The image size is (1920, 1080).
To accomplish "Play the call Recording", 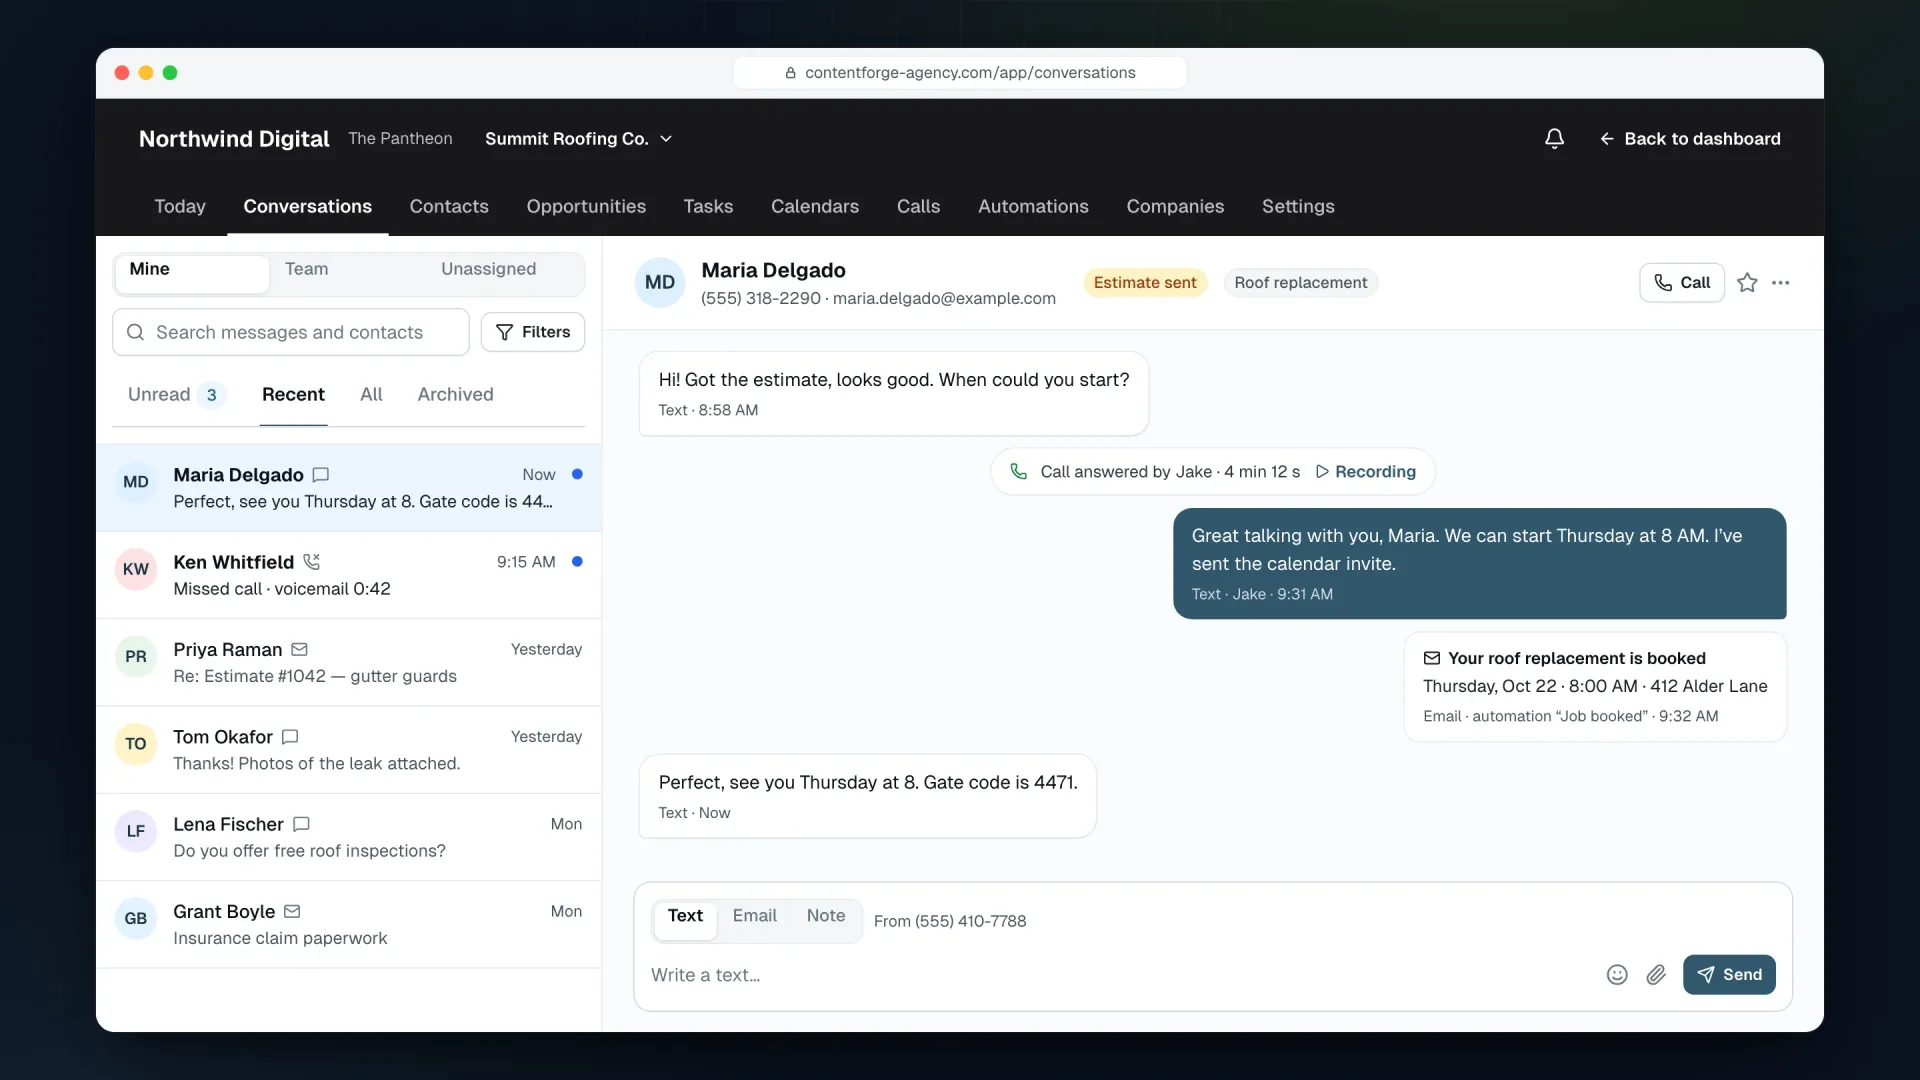I will [1366, 472].
